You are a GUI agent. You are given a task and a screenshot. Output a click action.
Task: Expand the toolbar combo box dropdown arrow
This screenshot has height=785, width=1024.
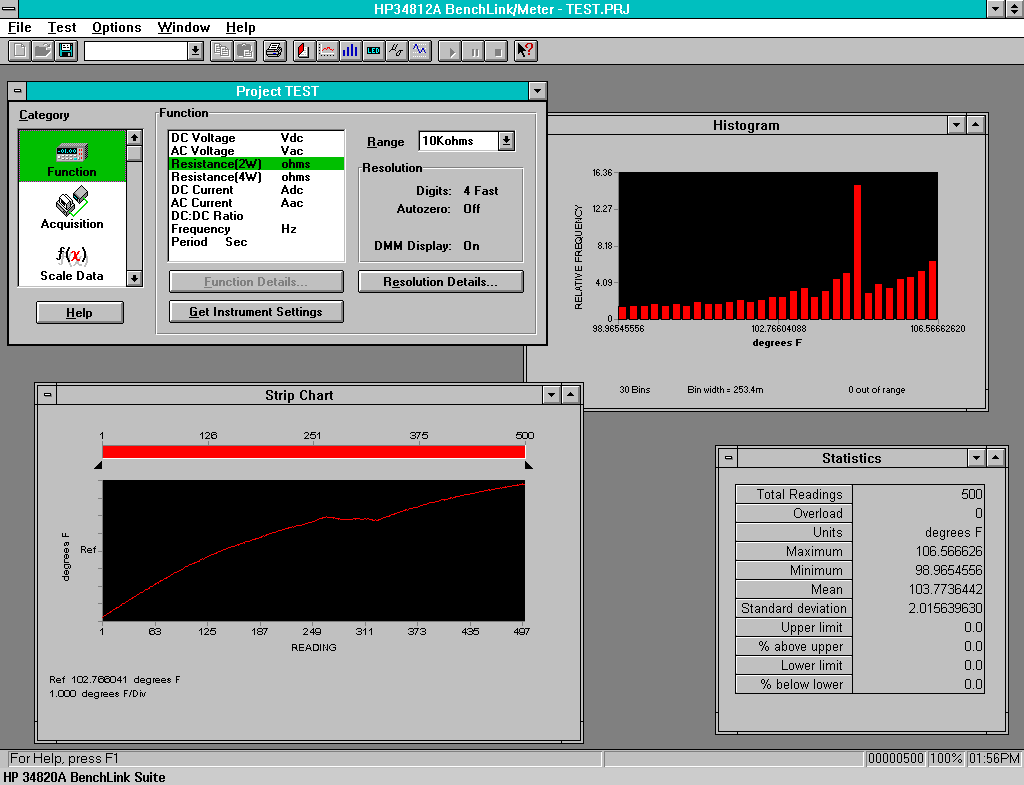coord(195,50)
